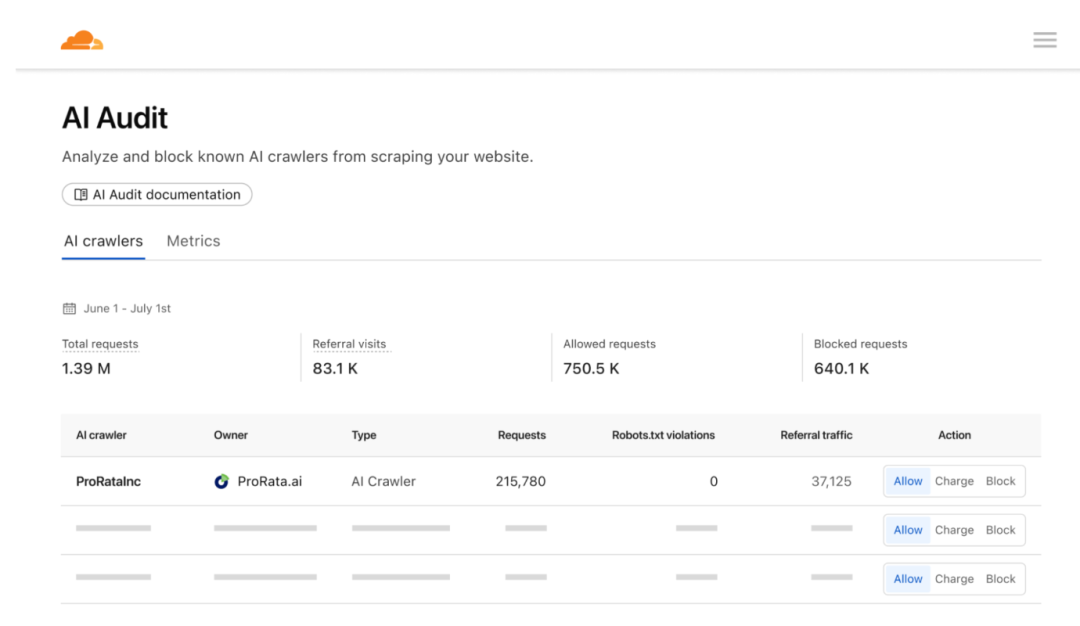Click the 37,125 referral traffic cell
This screenshot has height=626, width=1080.
coord(831,481)
